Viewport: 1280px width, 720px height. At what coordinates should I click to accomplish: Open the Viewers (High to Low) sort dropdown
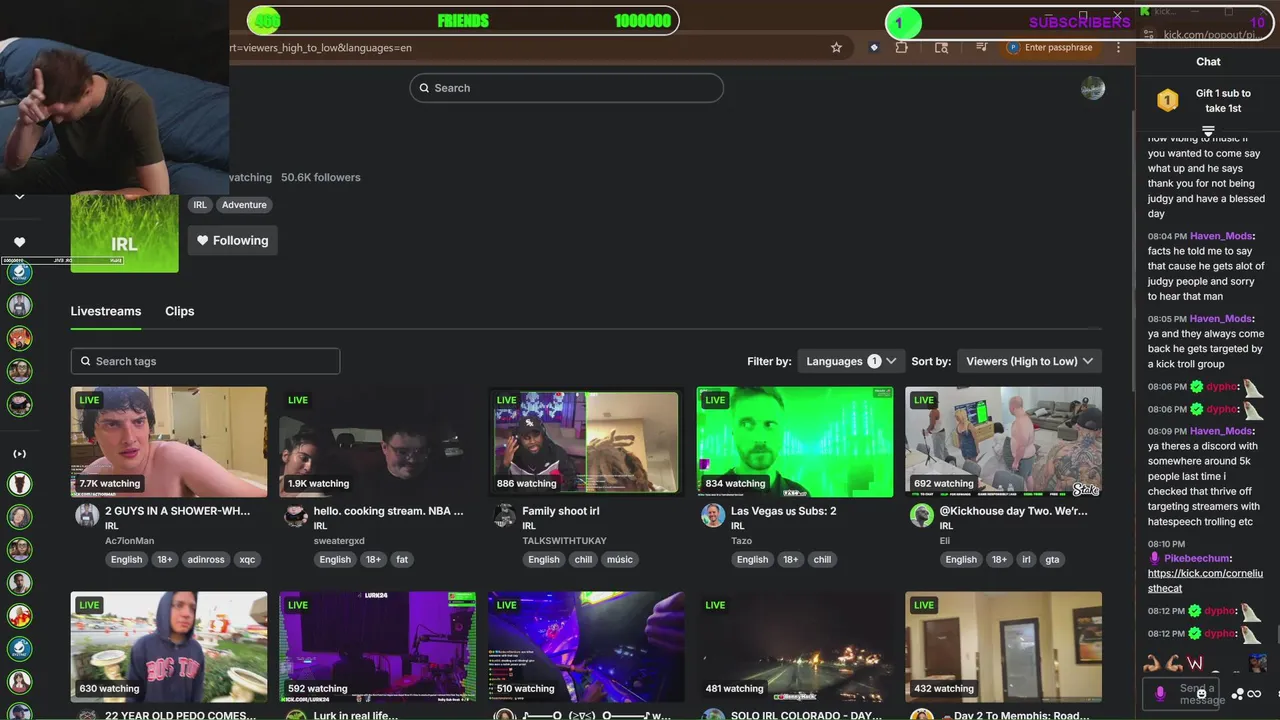pyautogui.click(x=1029, y=361)
